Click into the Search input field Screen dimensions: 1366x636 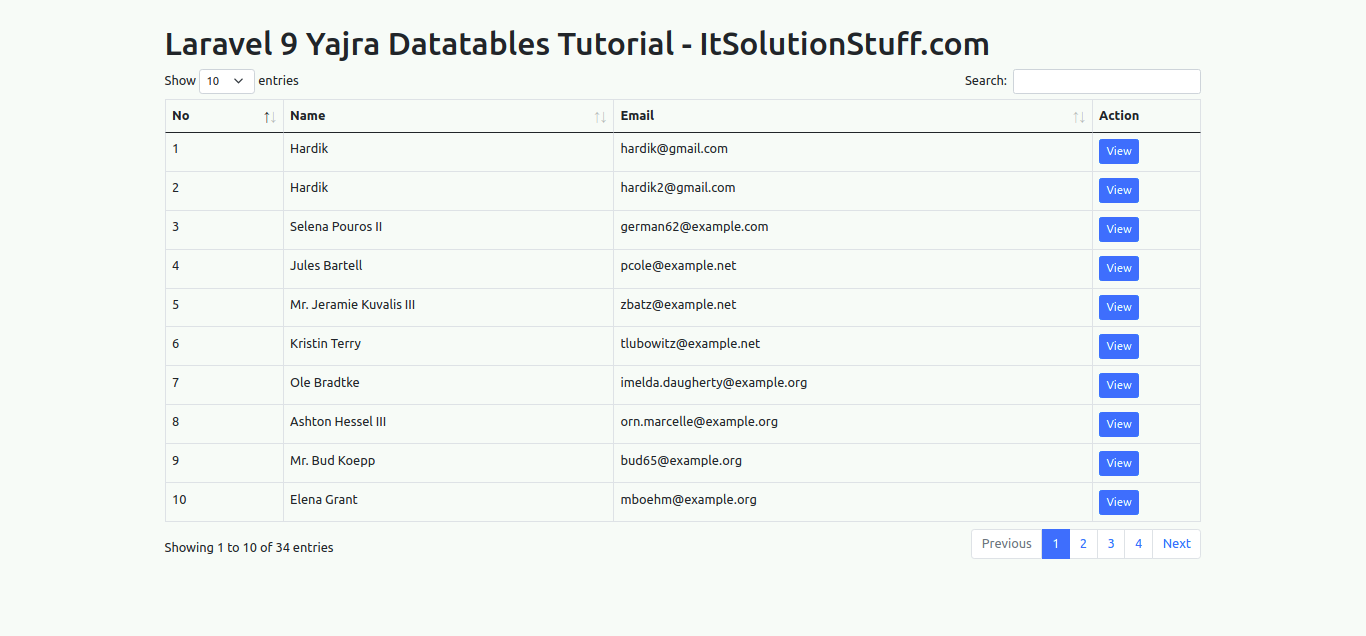tap(1106, 81)
